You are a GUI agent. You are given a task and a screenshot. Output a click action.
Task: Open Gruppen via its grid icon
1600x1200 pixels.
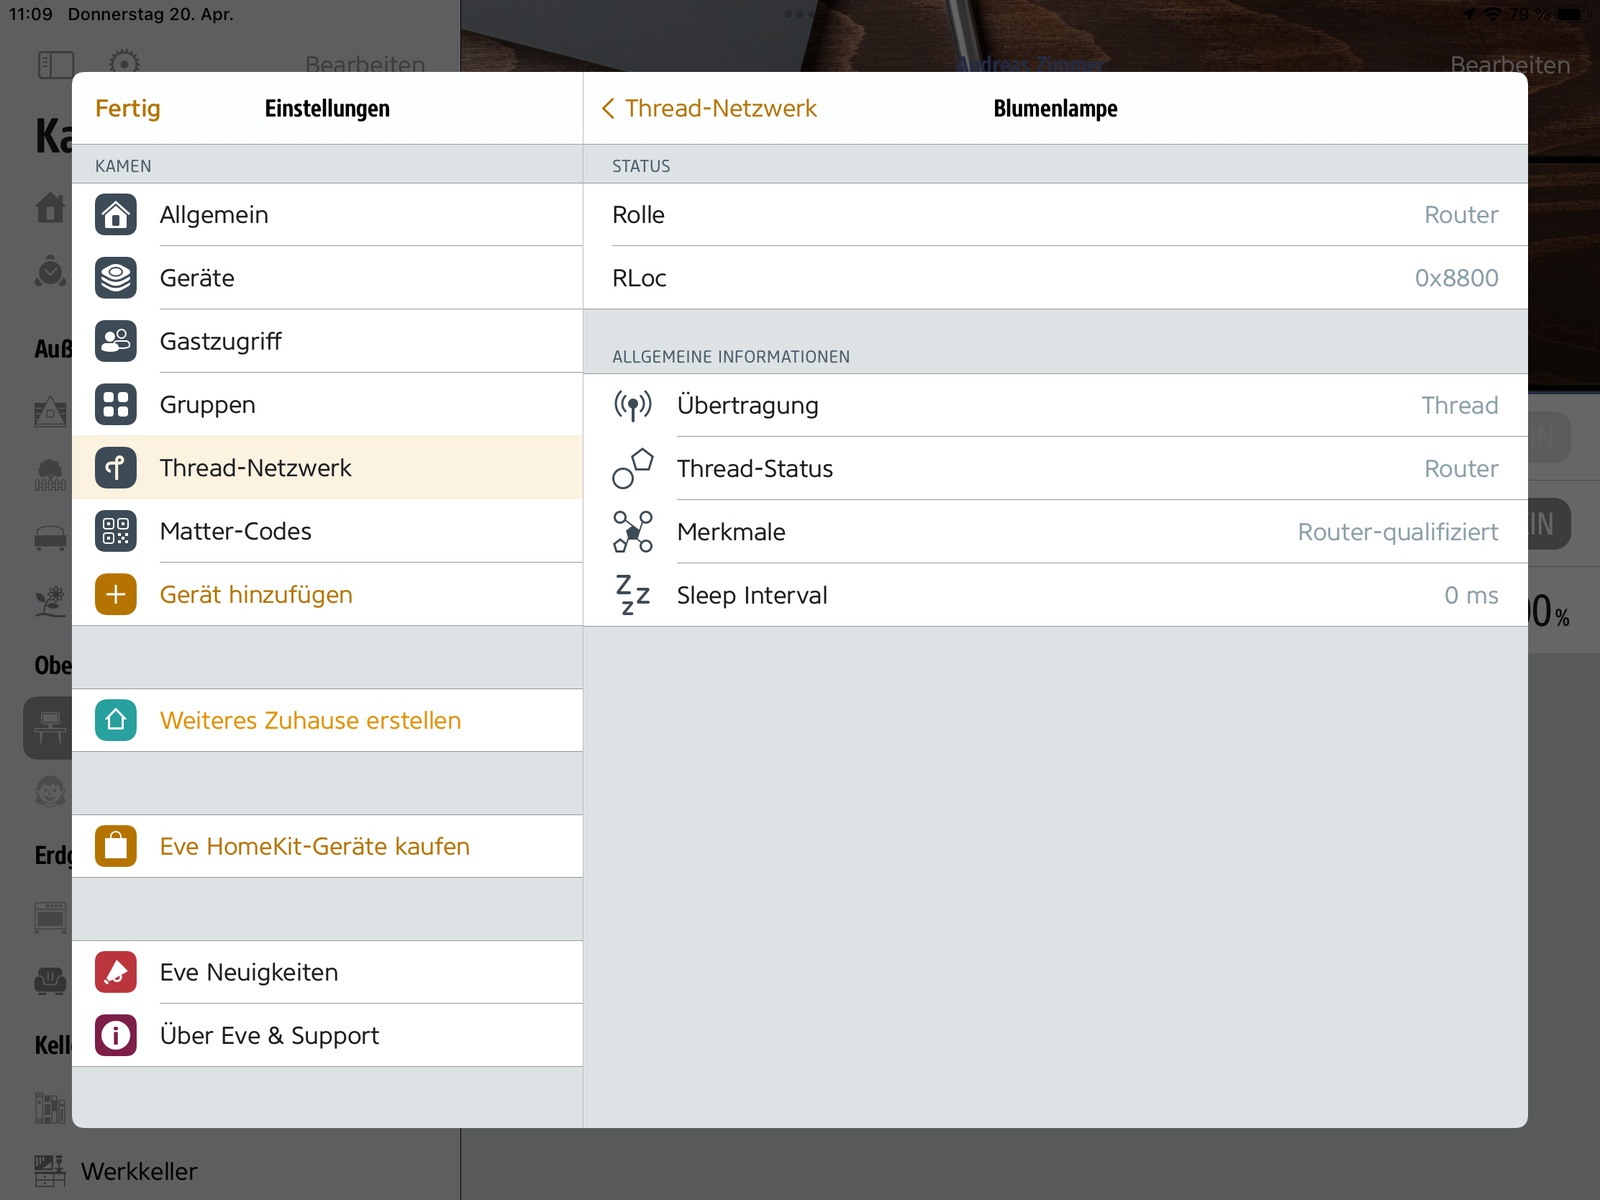click(116, 404)
